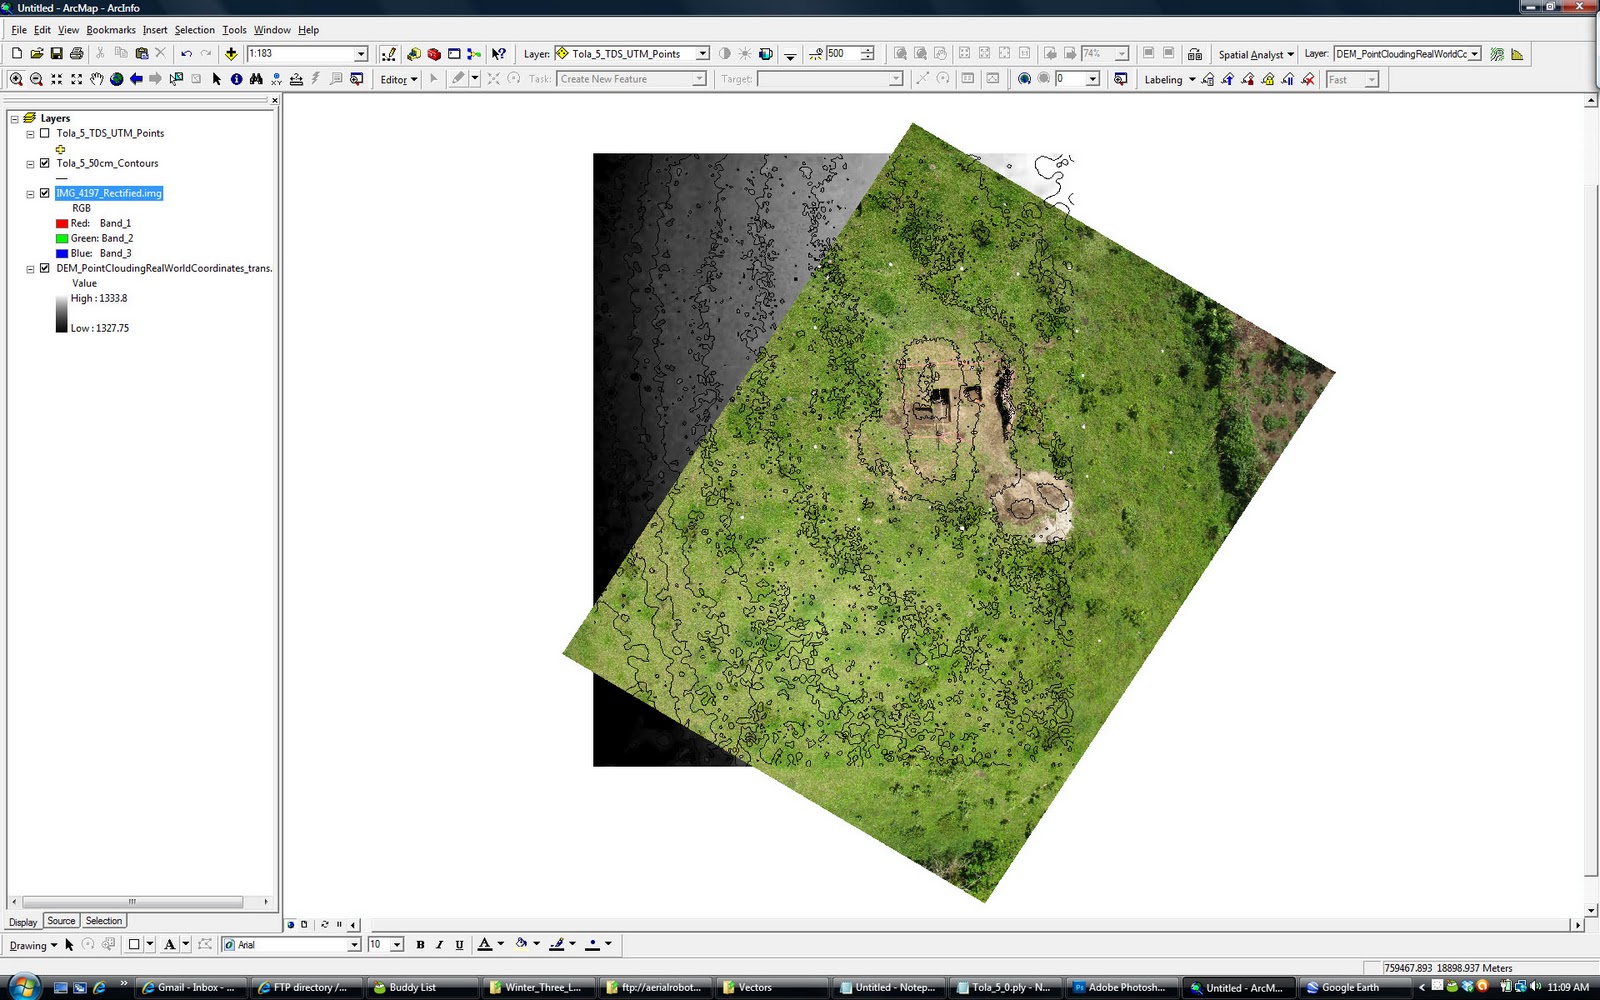1600x1000 pixels.
Task: Activate the Go To XY tool
Action: (x=276, y=80)
